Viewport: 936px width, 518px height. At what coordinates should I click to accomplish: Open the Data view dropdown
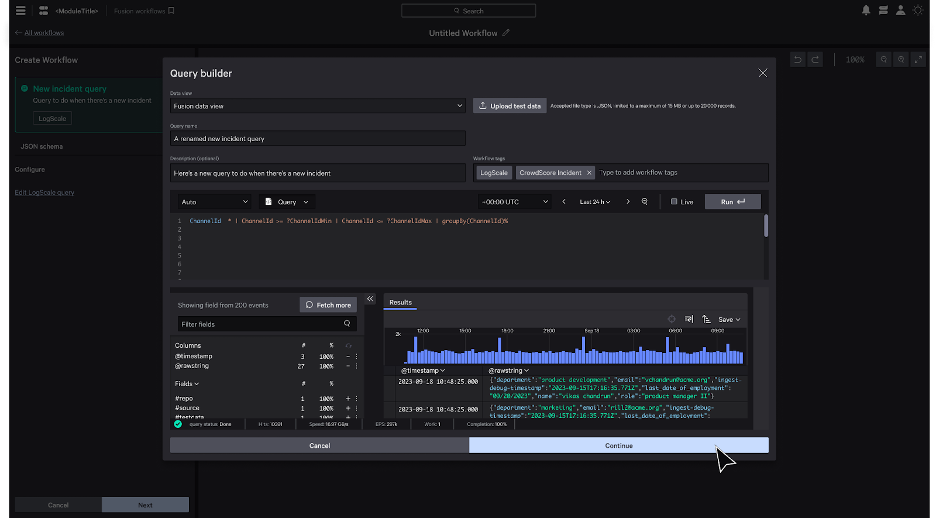317,105
